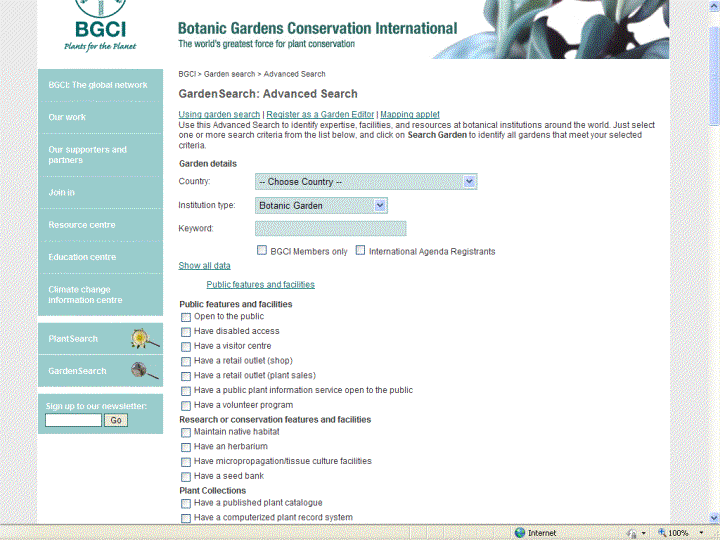Viewport: 720px width, 540px height.
Task: Click Show all data link
Action: (204, 265)
